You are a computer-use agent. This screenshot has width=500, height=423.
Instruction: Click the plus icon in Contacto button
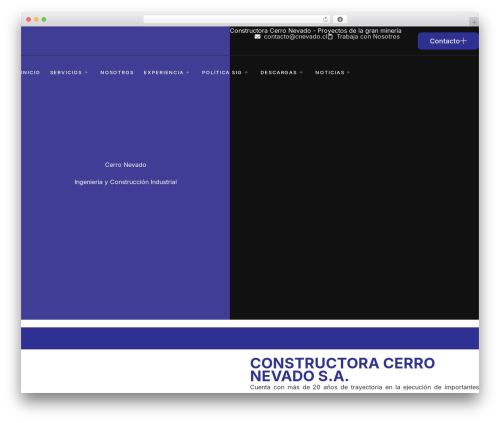click(463, 41)
